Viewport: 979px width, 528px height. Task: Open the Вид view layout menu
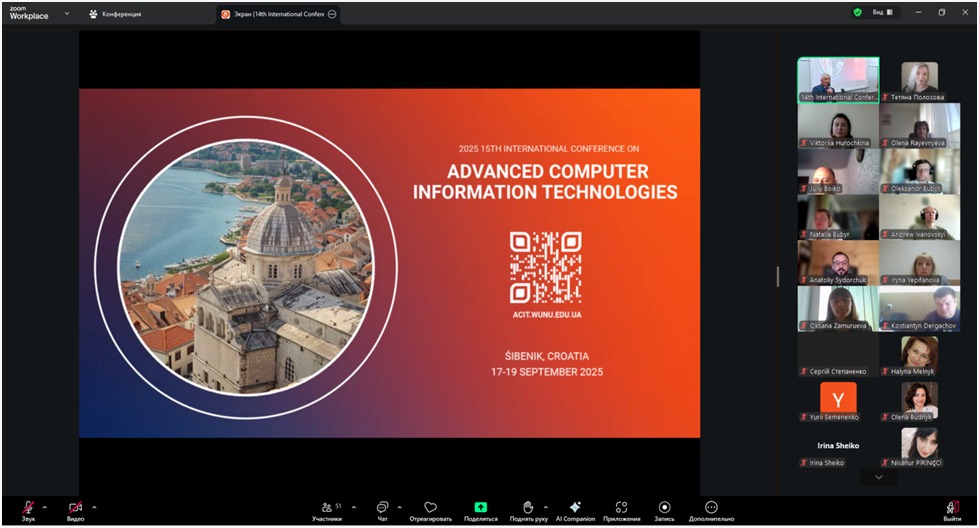tap(881, 12)
